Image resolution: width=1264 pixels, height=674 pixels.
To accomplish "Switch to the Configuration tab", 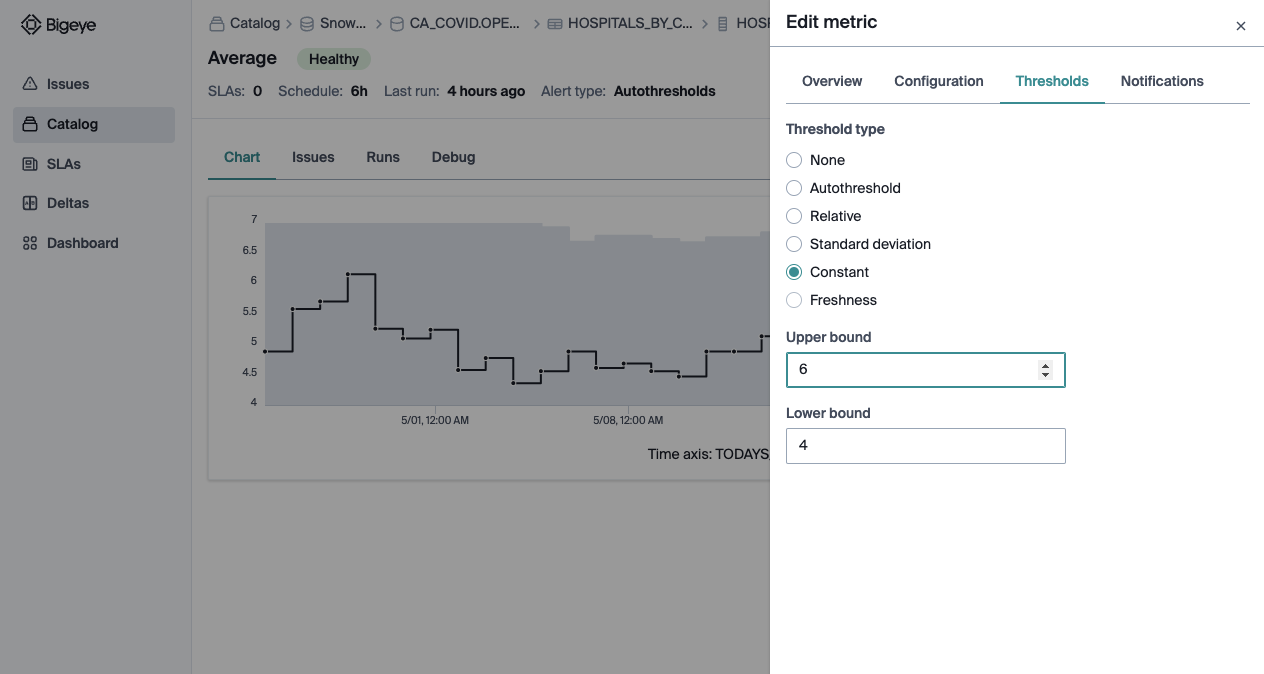I will point(939,81).
